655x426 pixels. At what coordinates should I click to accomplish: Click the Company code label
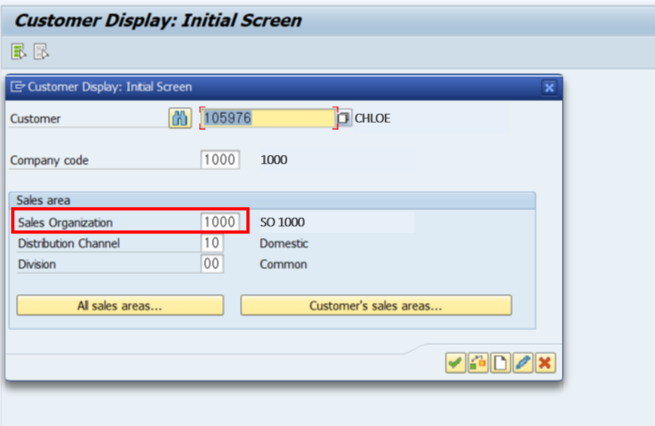click(x=49, y=160)
